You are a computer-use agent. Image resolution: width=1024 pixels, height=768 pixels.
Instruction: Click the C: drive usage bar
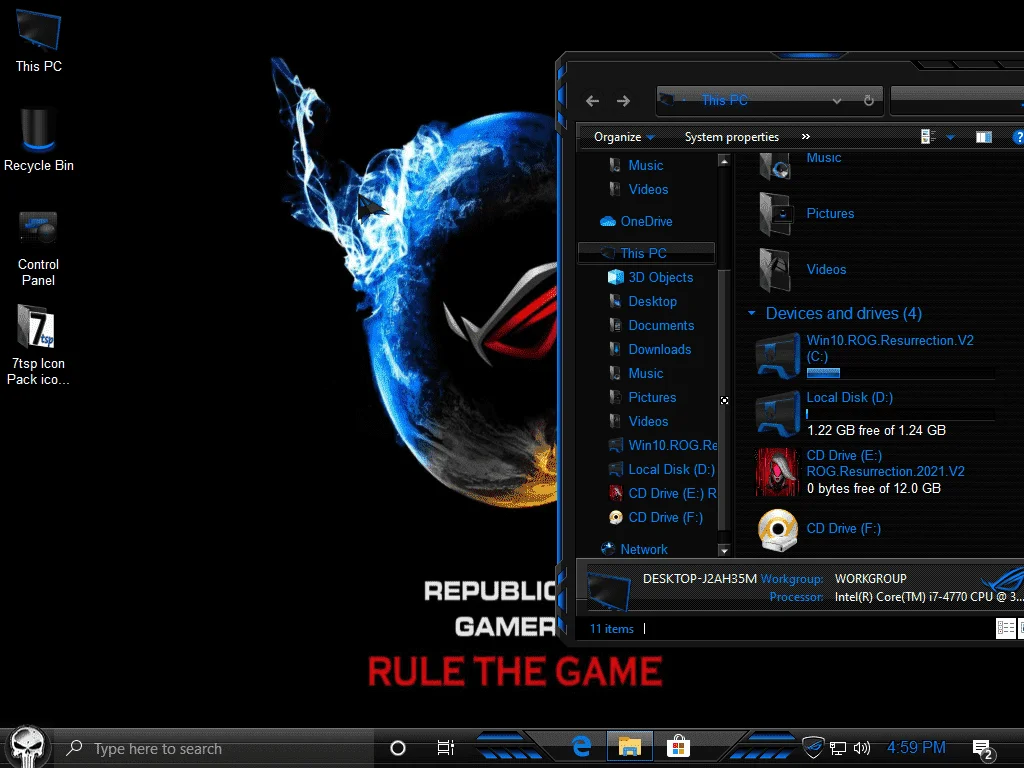[x=901, y=373]
